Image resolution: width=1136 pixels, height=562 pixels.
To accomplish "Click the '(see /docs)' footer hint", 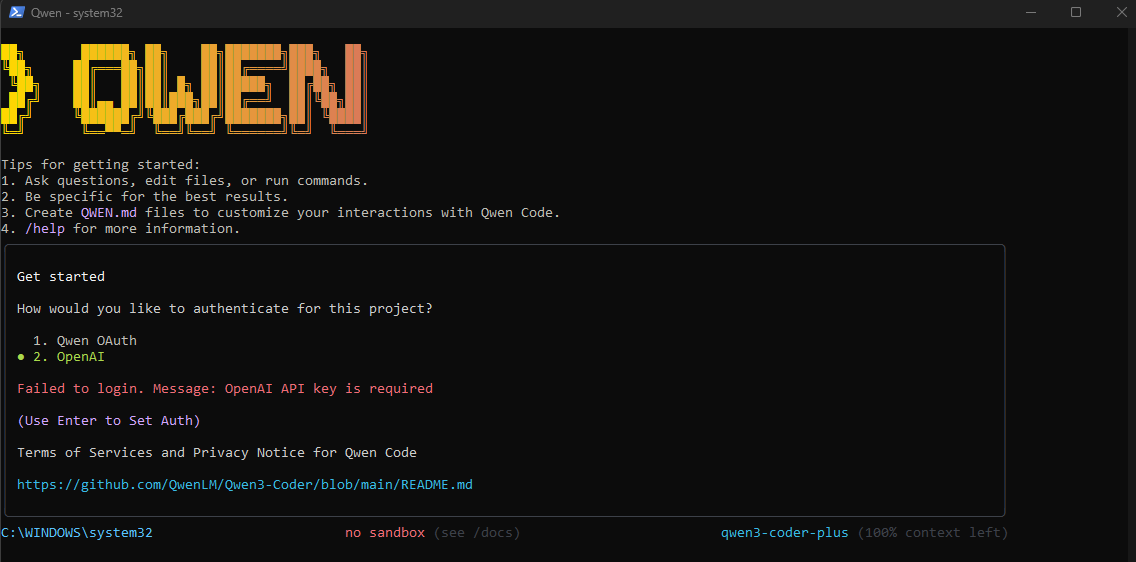I will click(x=477, y=533).
